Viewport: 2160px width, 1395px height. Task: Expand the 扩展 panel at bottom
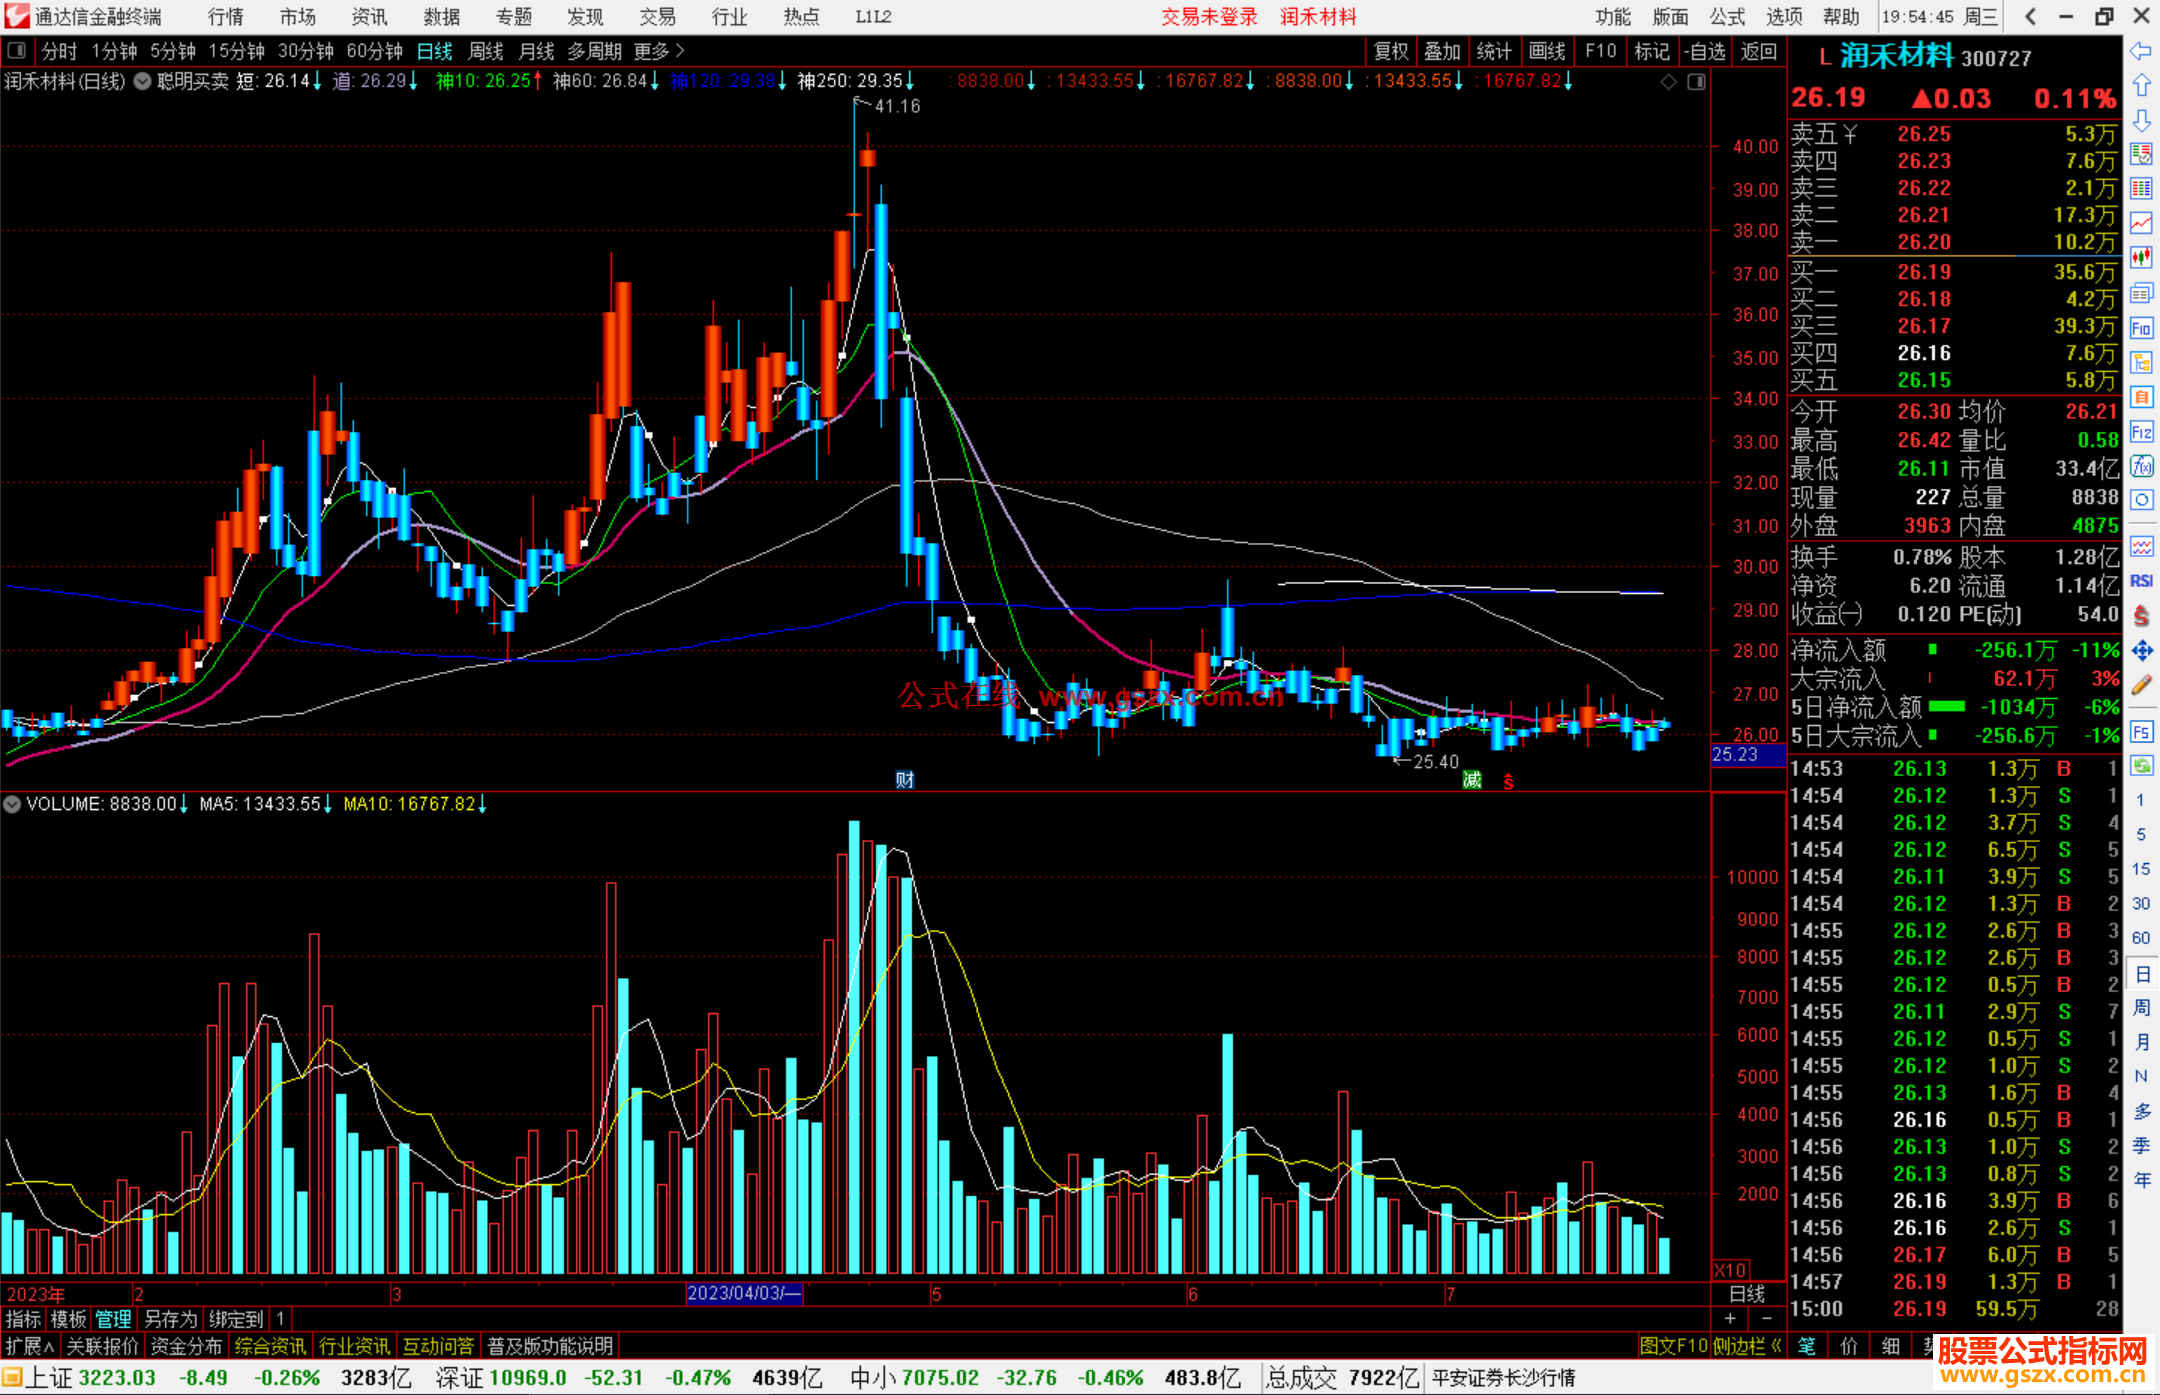(x=29, y=1346)
